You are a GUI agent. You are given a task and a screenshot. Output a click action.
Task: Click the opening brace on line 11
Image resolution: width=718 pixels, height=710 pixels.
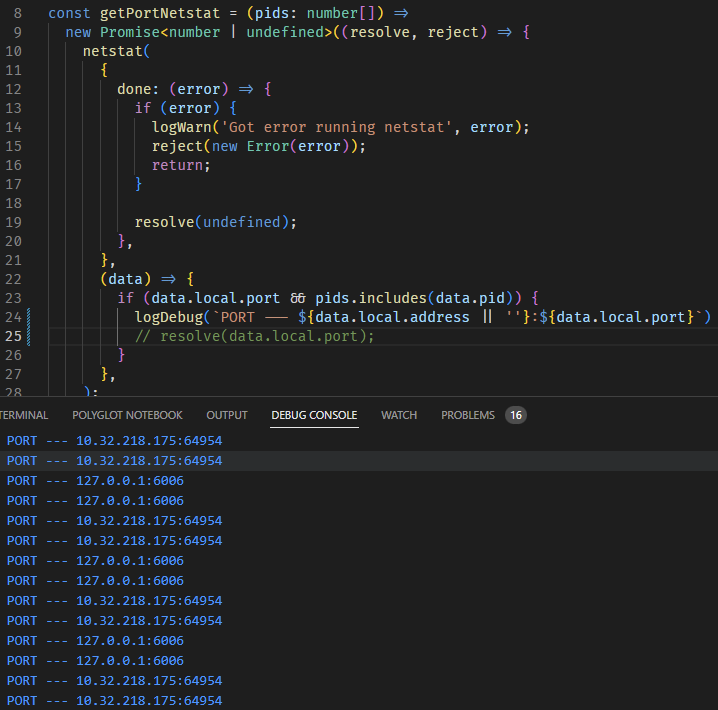point(104,70)
